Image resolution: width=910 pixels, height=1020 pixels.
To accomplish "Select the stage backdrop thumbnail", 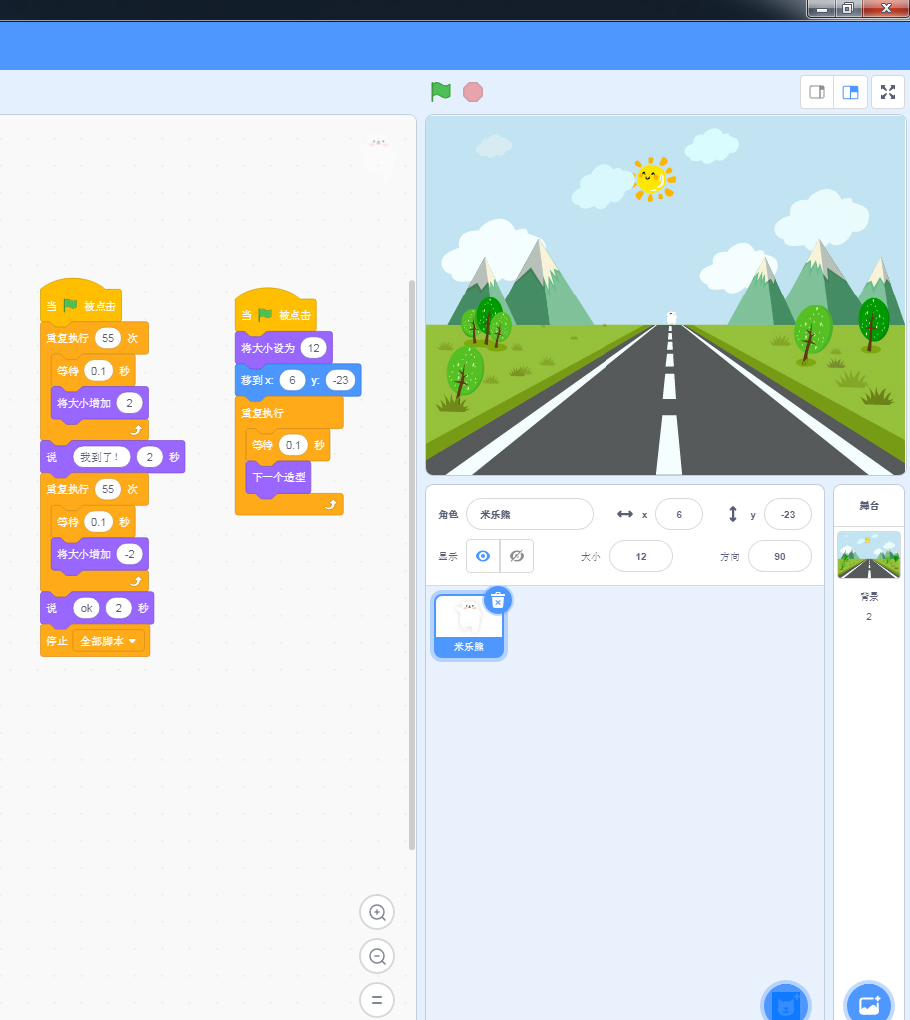I will (868, 555).
